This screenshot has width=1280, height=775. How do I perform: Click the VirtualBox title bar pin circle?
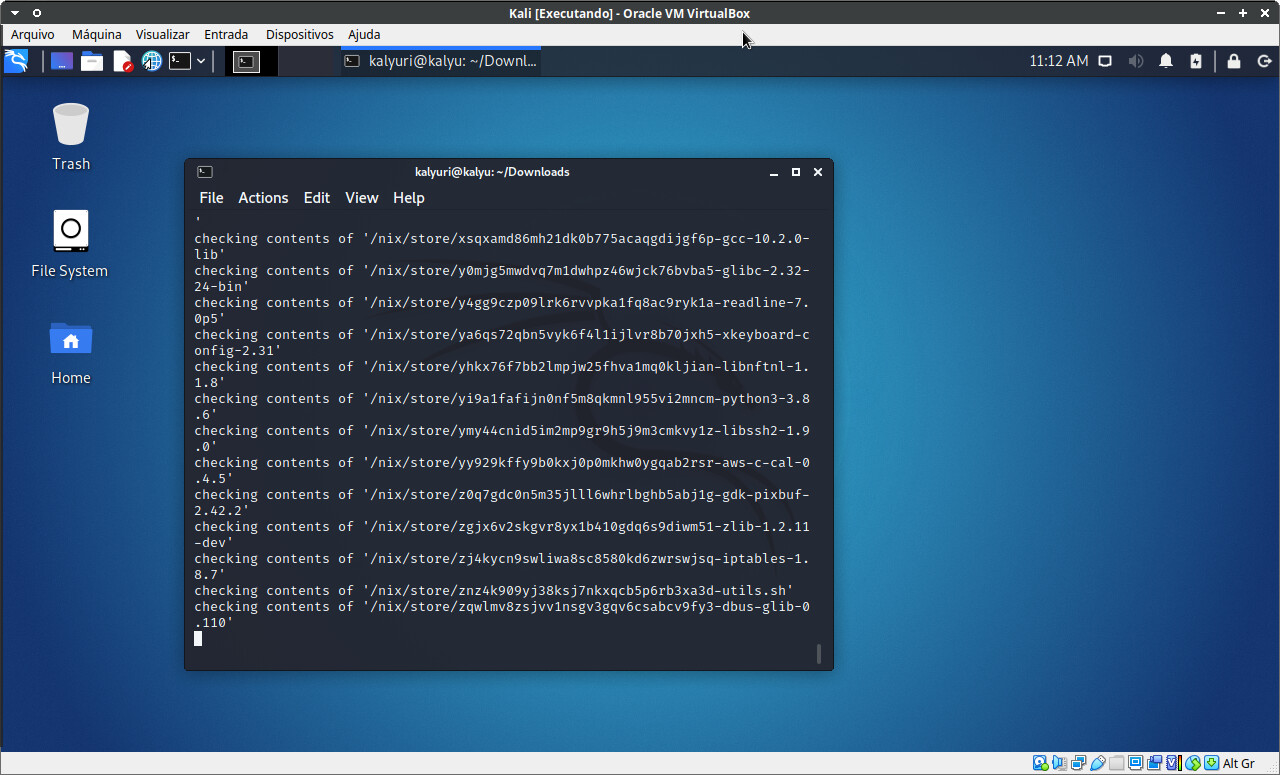click(37, 13)
